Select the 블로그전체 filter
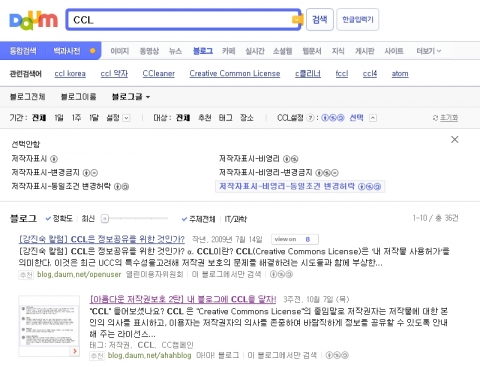Viewport: 480px width, 367px height. click(27, 97)
